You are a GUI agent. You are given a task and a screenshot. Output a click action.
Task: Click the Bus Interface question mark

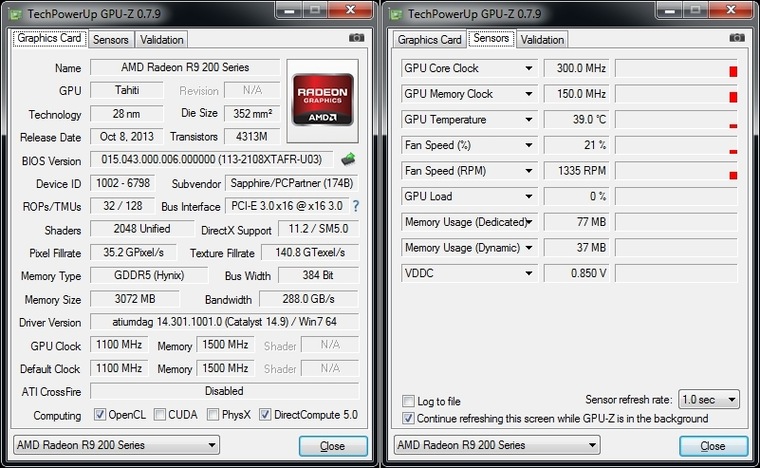coord(356,206)
